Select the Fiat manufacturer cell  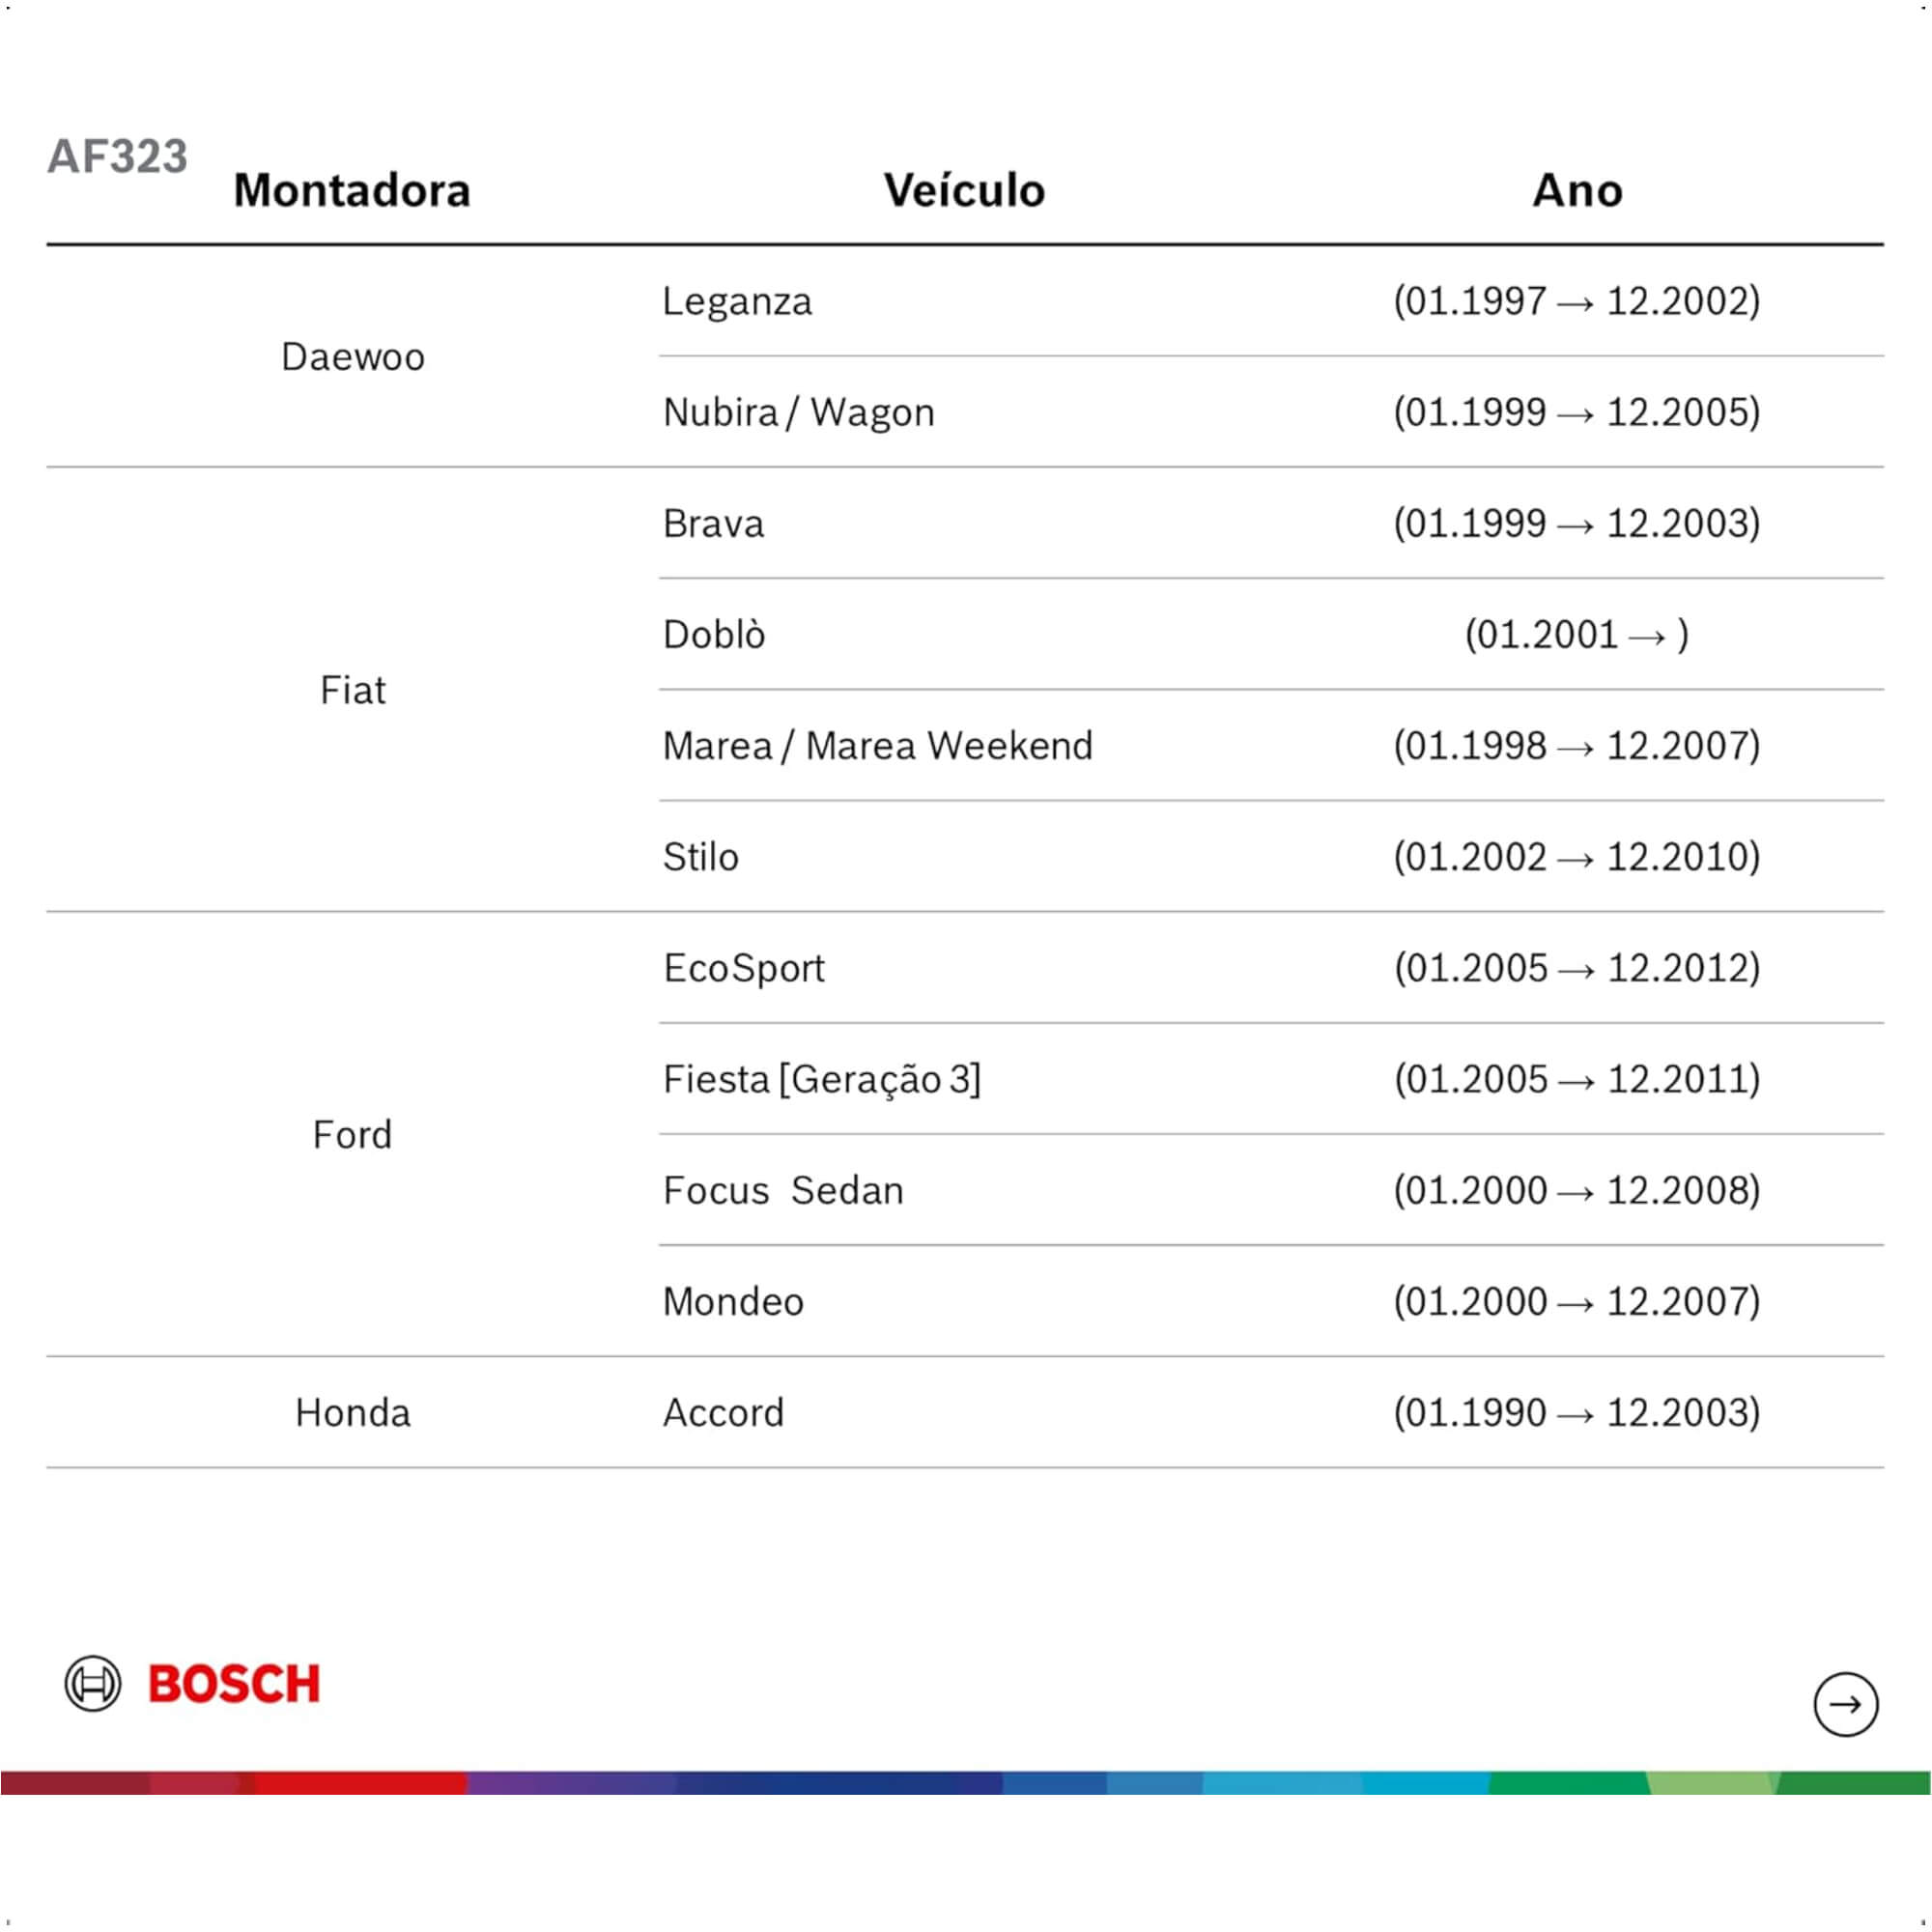[353, 690]
